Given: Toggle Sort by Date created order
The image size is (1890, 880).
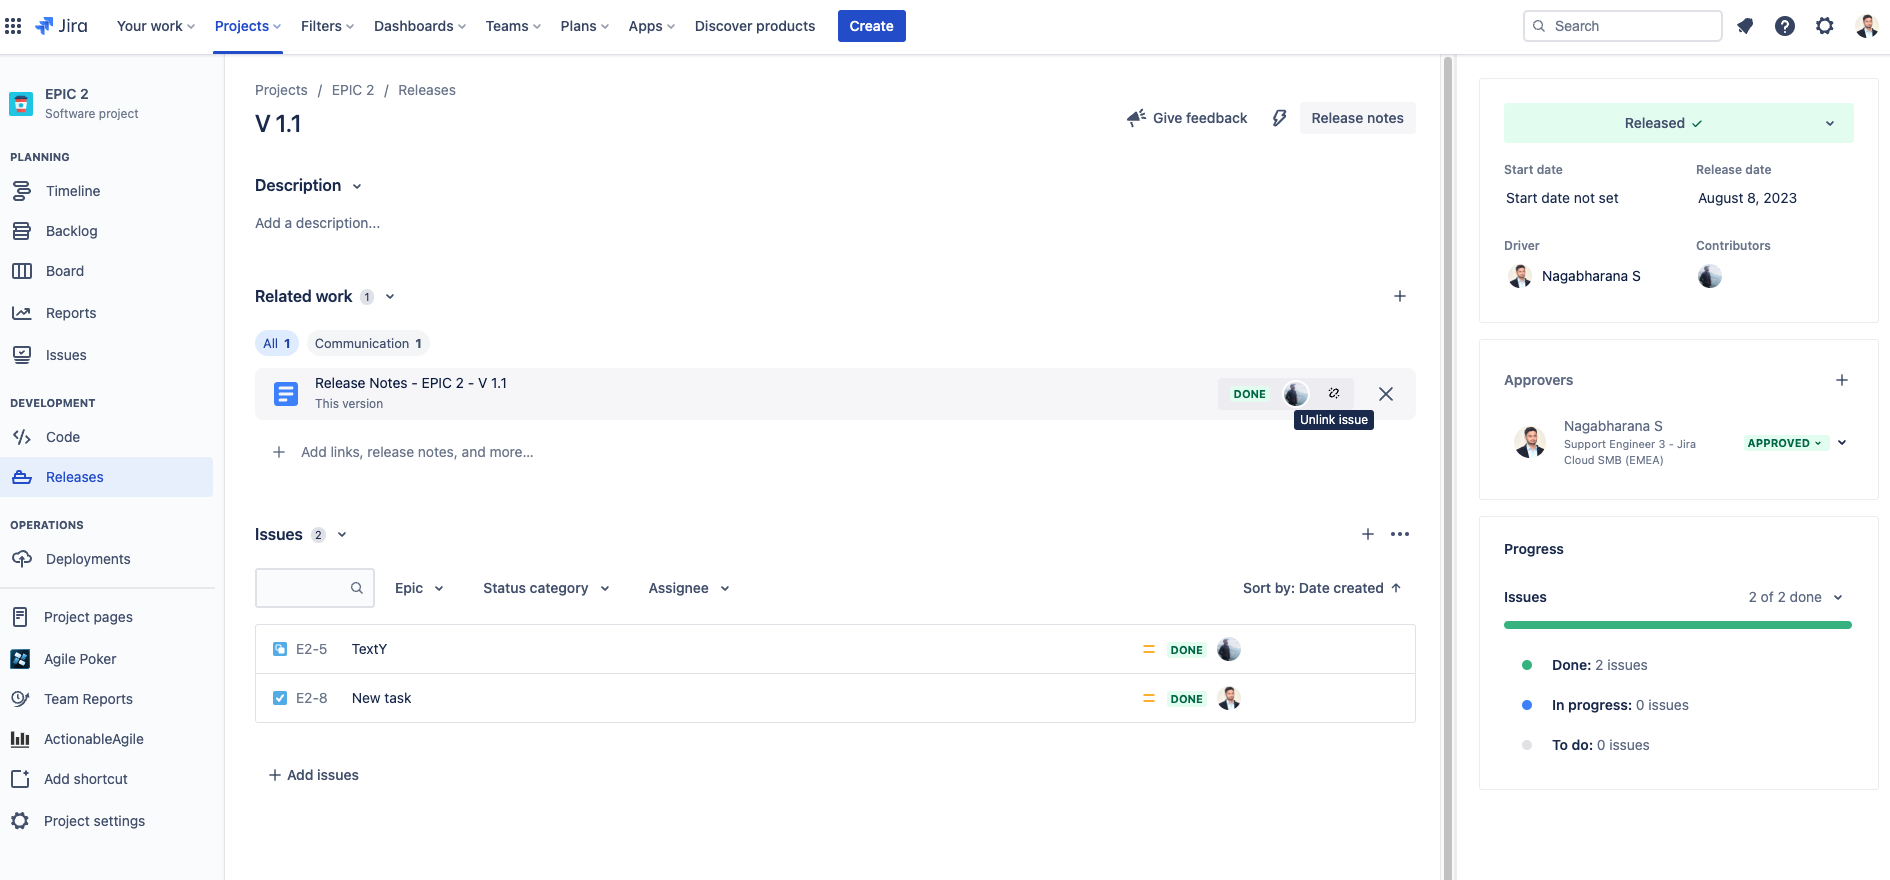Looking at the screenshot, I should [x=1322, y=588].
